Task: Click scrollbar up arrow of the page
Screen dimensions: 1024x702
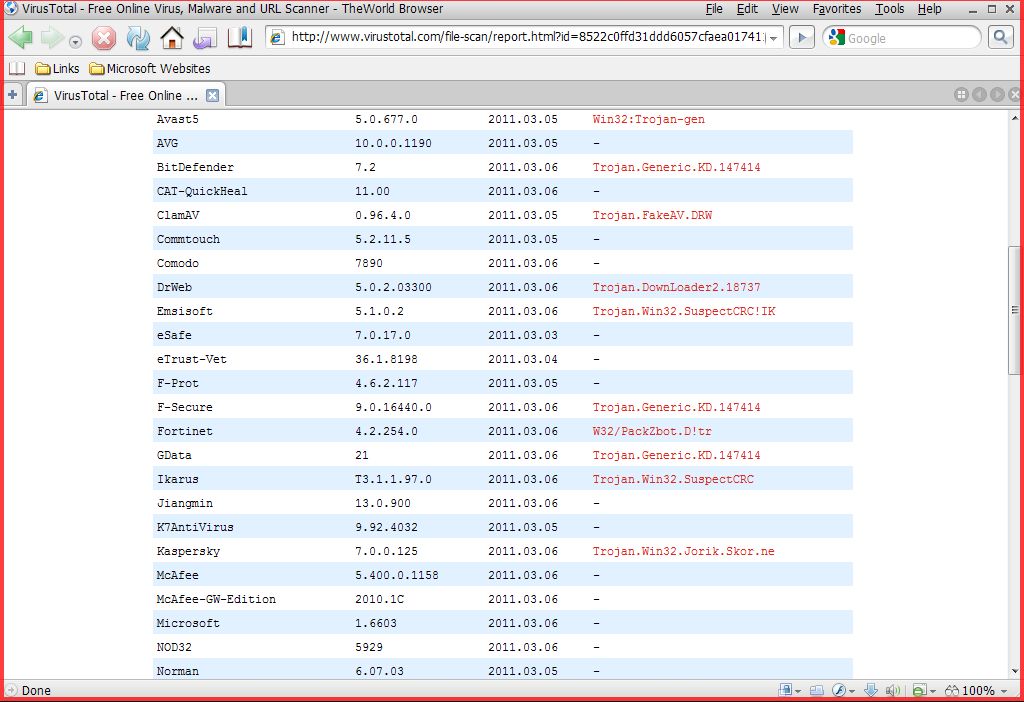Action: coord(1014,118)
